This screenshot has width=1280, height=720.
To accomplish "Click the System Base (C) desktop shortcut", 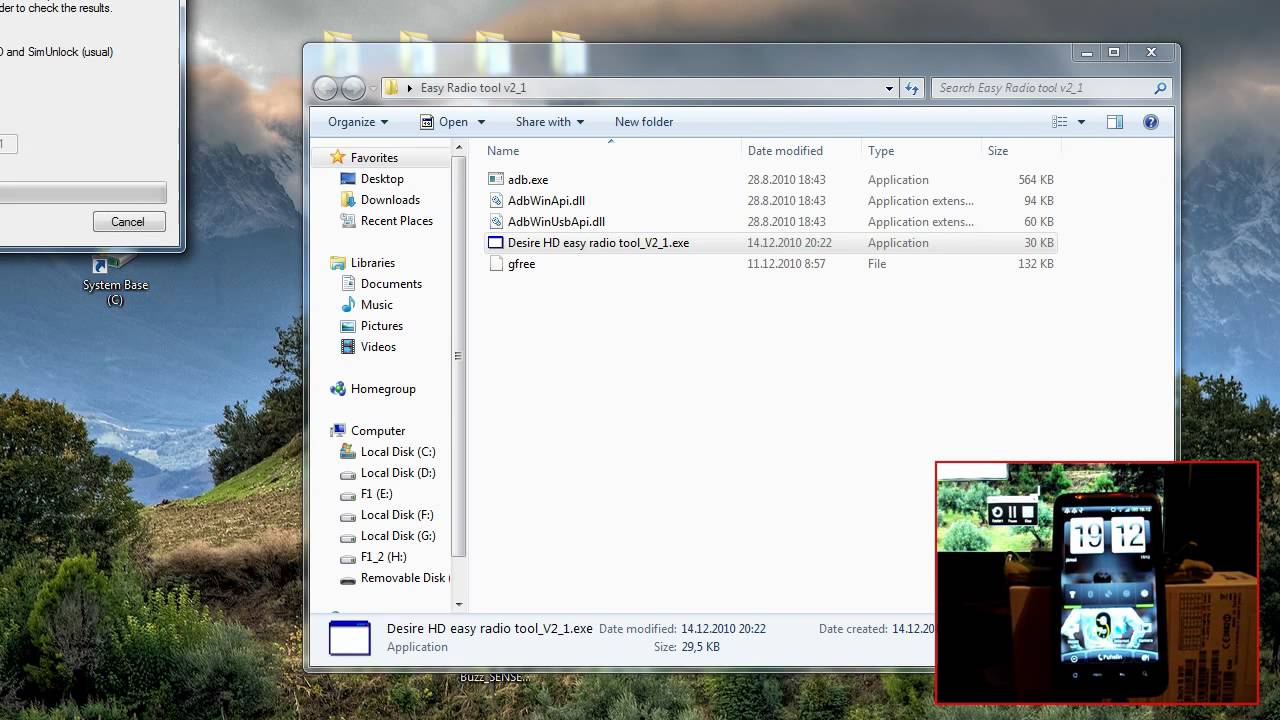I will 115,281.
